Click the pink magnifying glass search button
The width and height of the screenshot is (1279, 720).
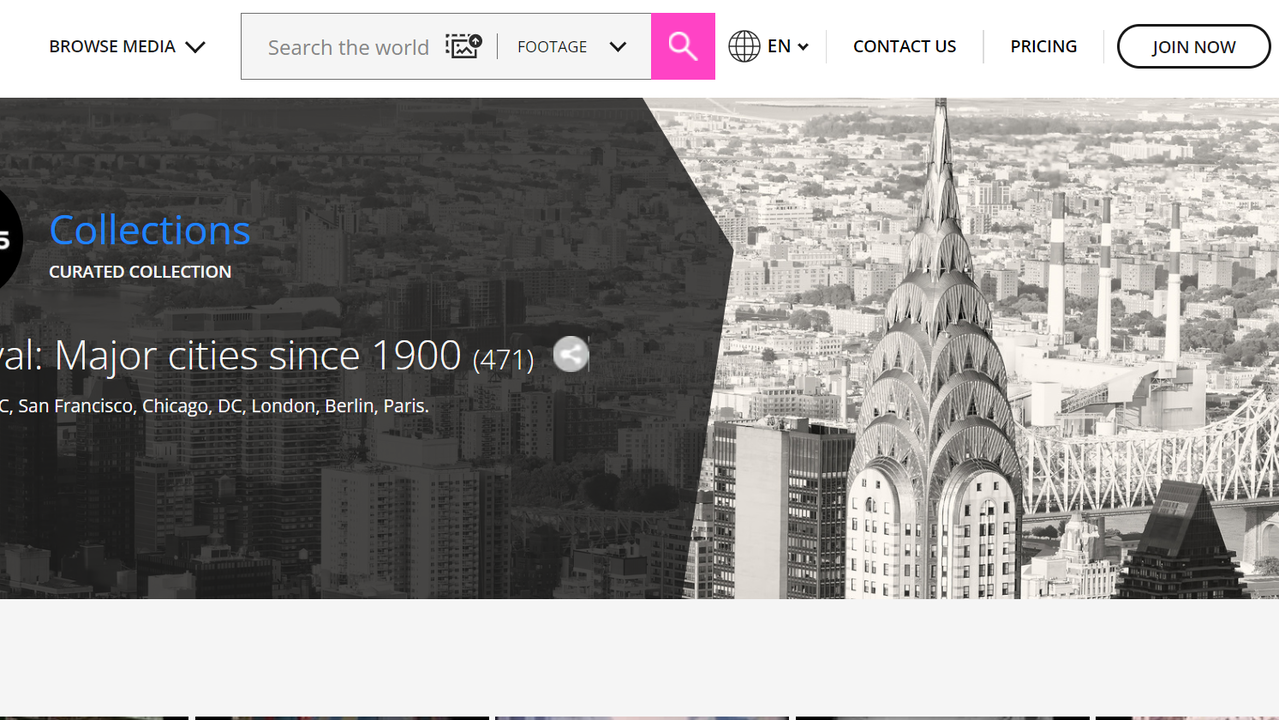coord(682,46)
